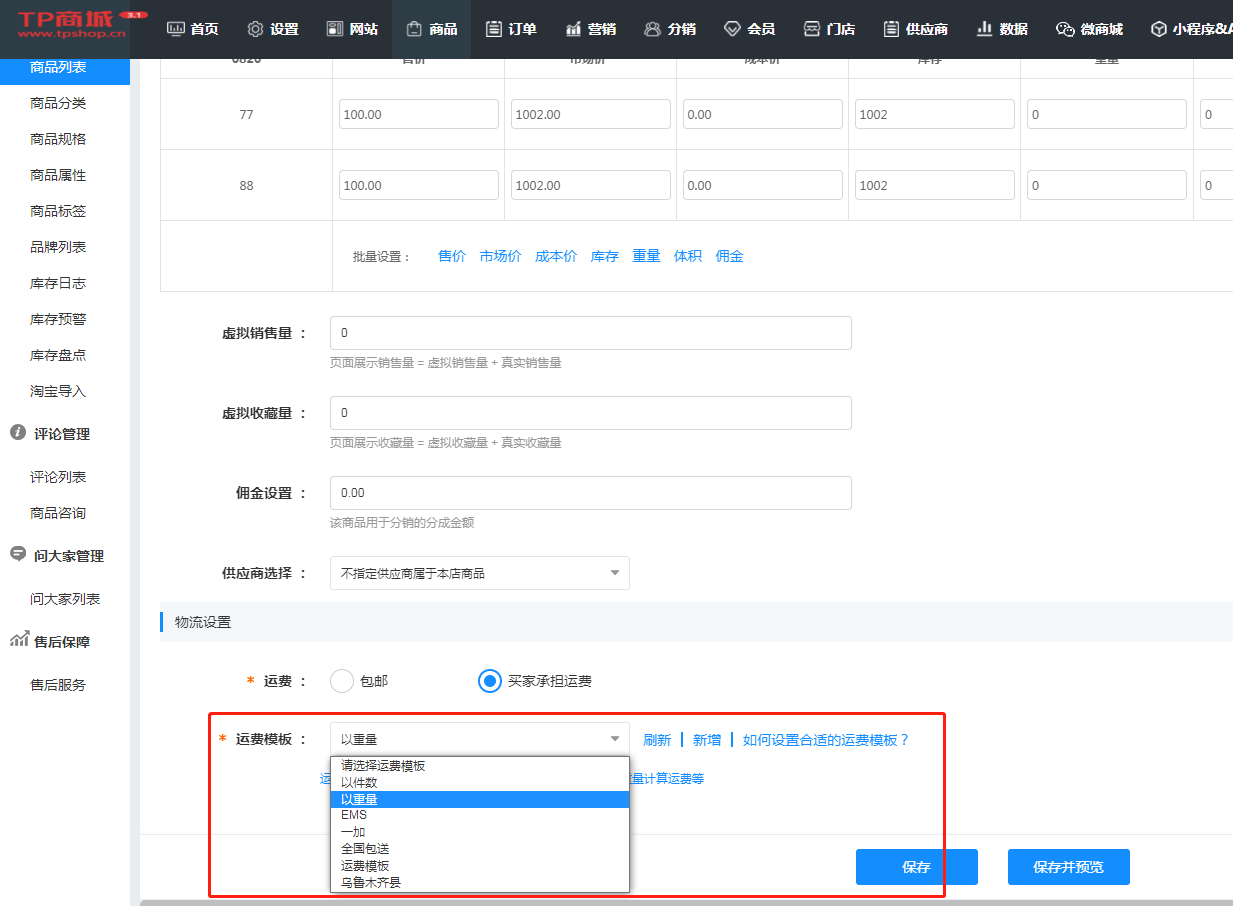Open the 订单 clipboard icon in navigation
The height and width of the screenshot is (906, 1233).
point(493,29)
